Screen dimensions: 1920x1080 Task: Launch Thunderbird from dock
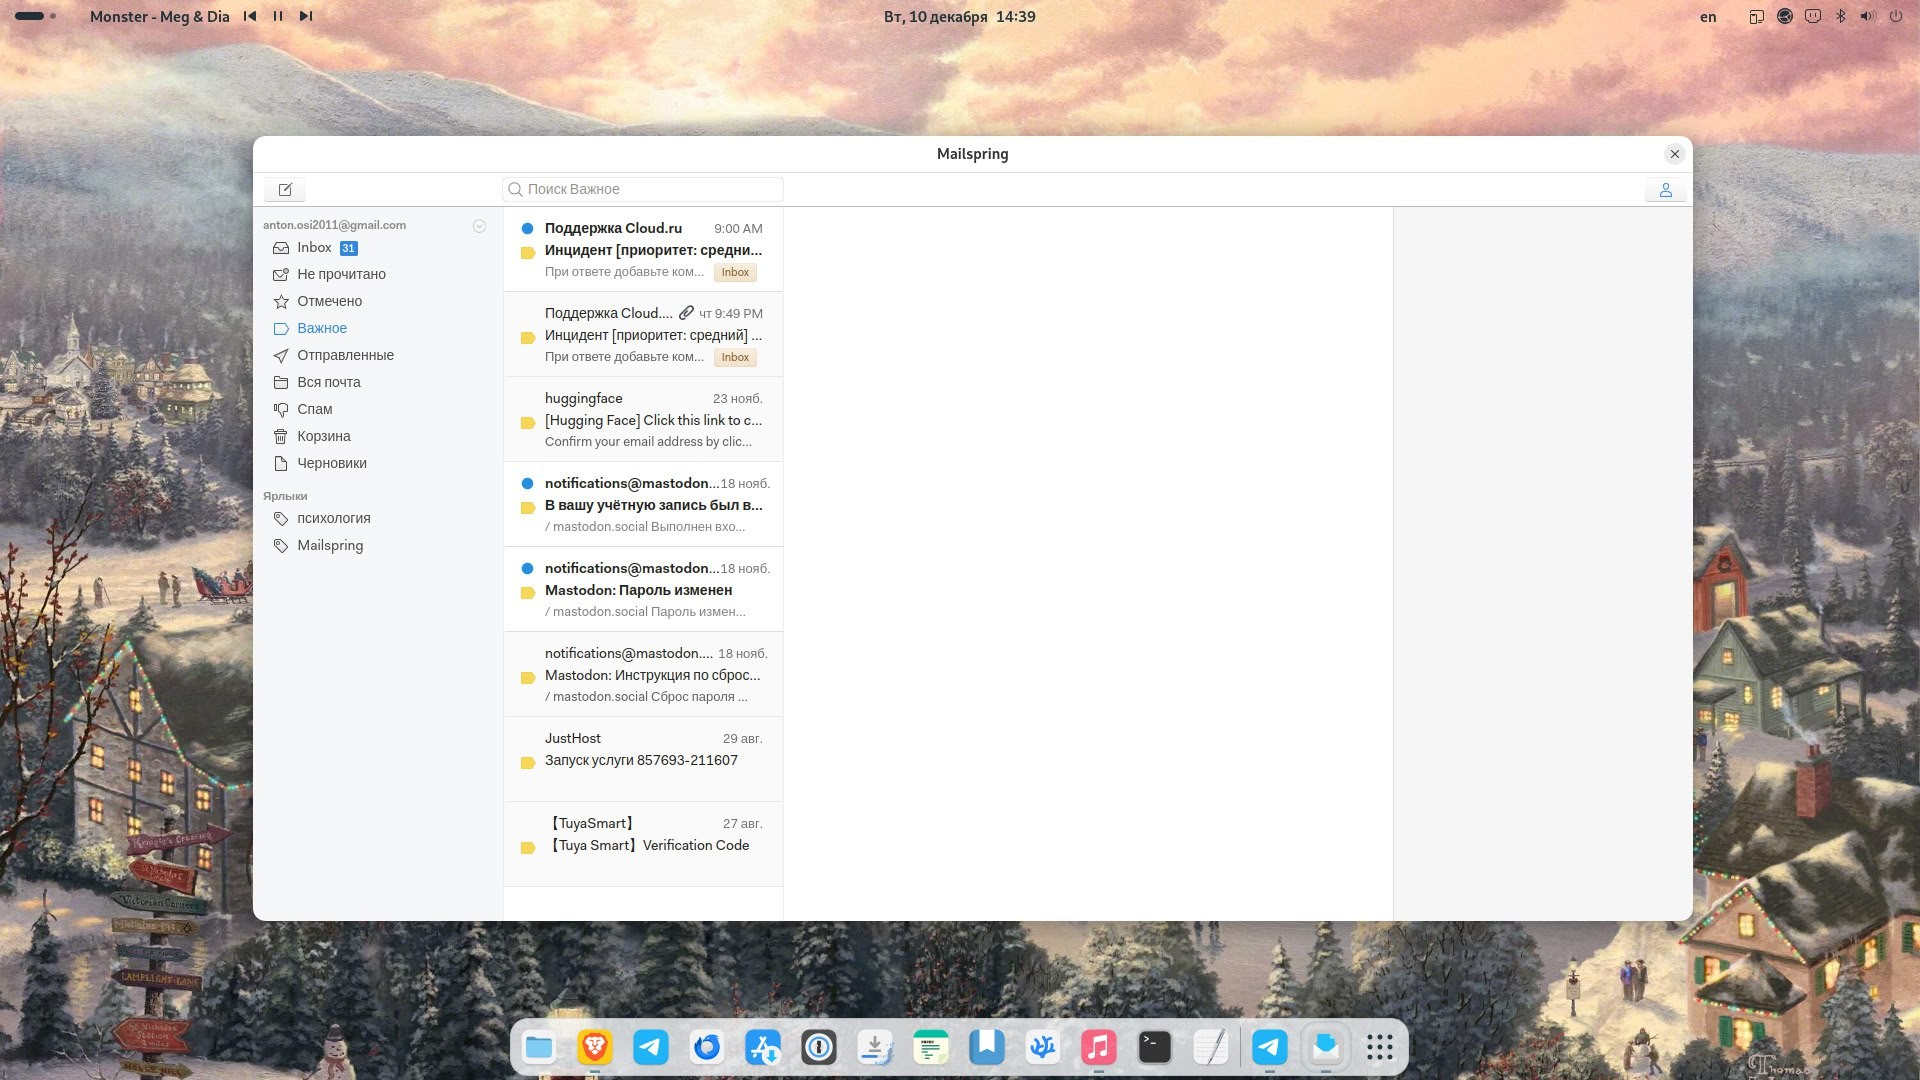(707, 1047)
